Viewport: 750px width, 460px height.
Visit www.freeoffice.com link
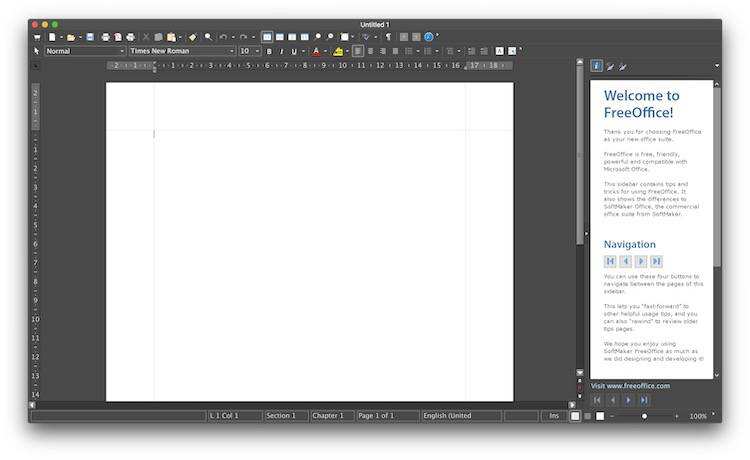click(630, 385)
